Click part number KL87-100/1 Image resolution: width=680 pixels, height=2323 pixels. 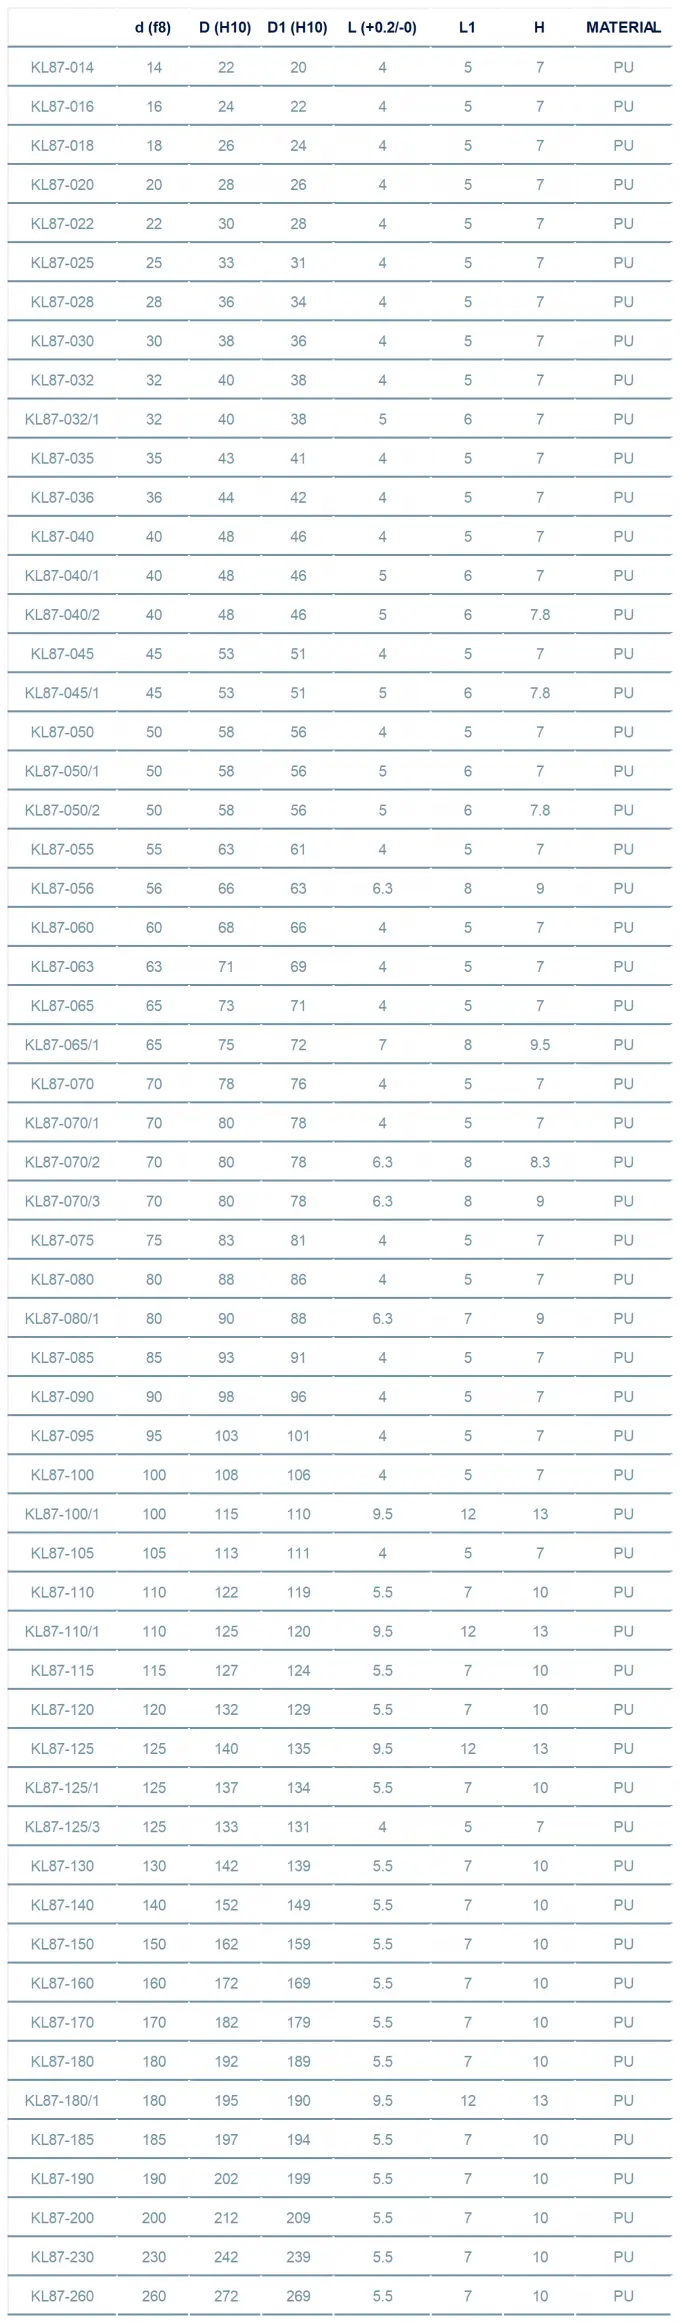click(x=62, y=1514)
